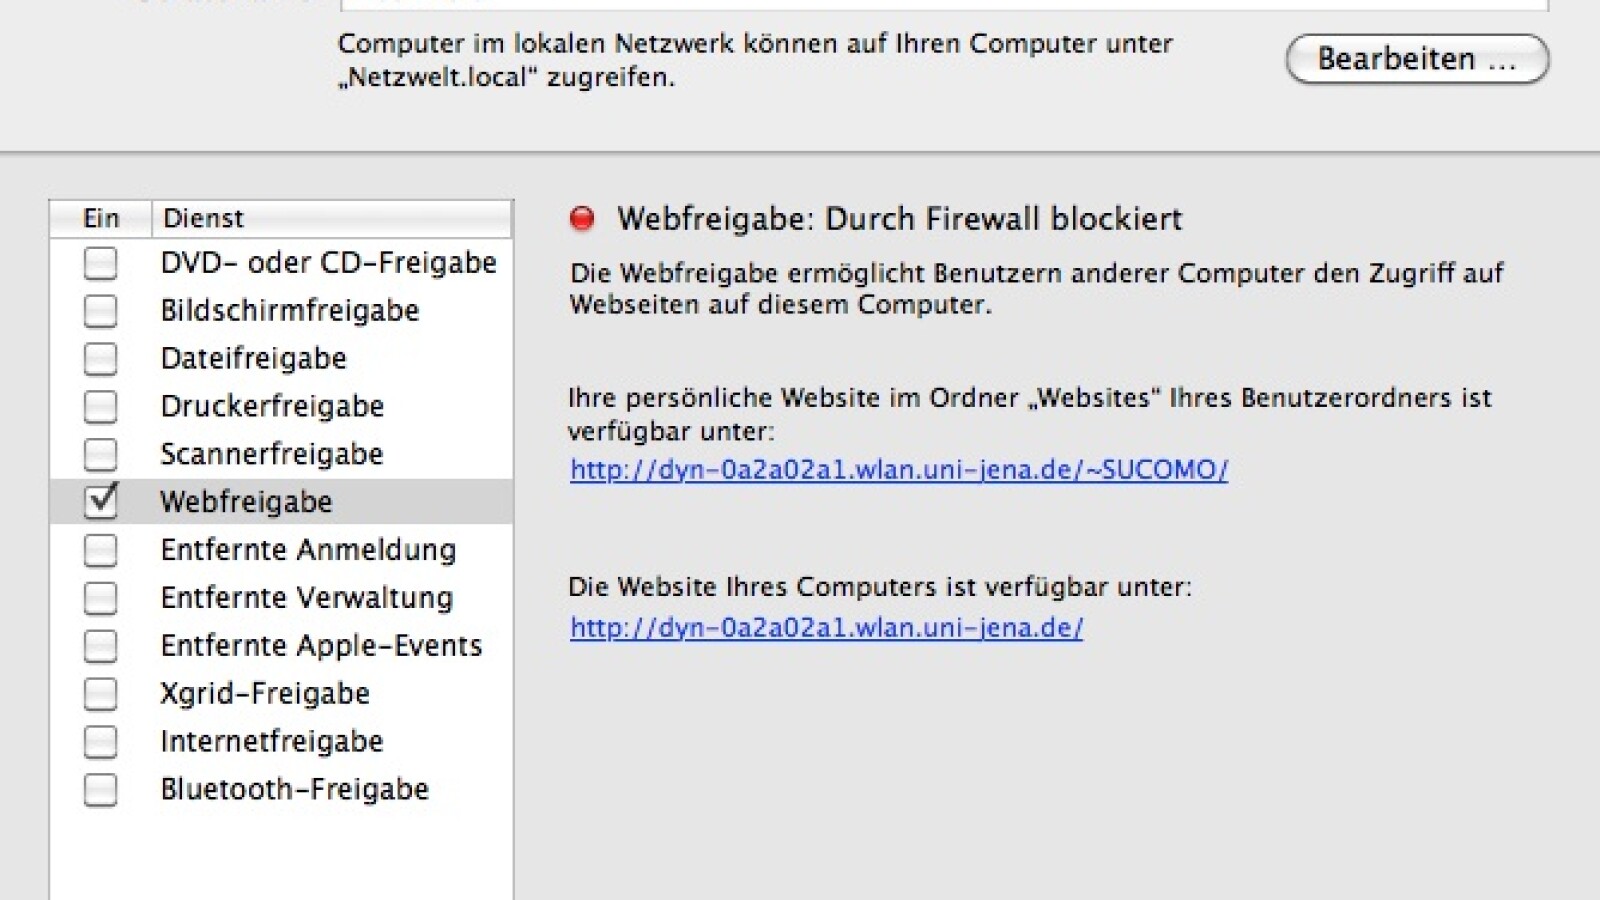Click the Ein column header
The width and height of the screenshot is (1600, 900).
[101, 218]
